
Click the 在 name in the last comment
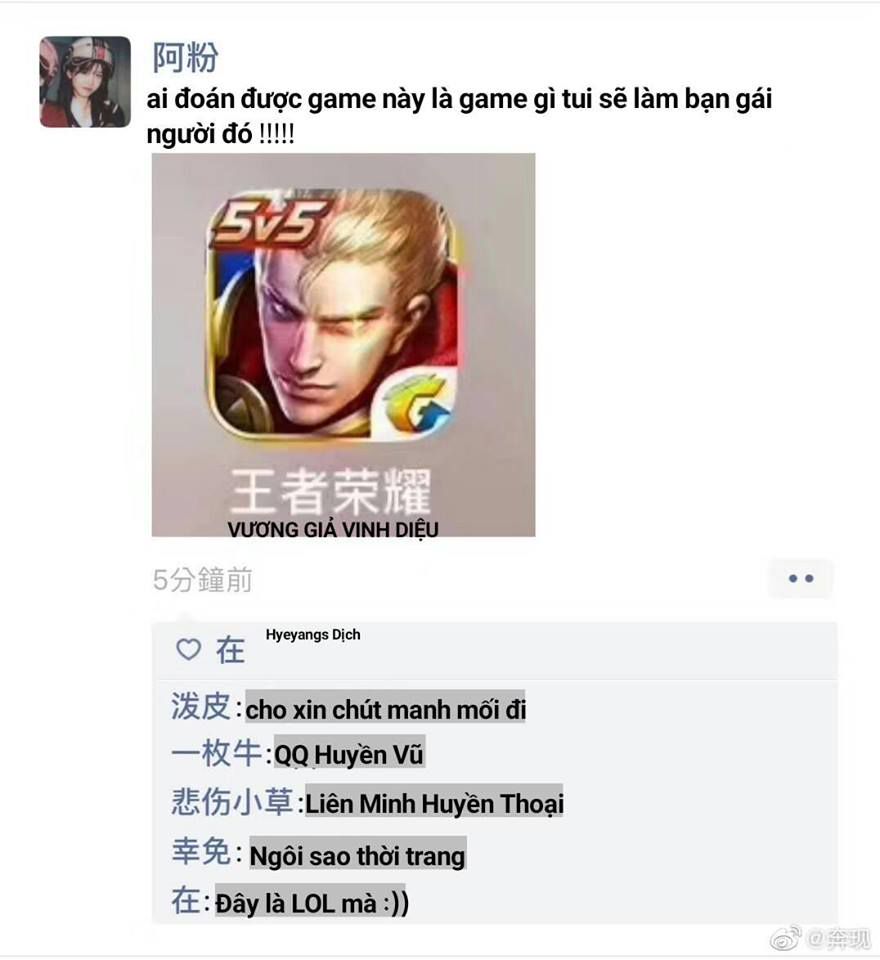click(185, 901)
